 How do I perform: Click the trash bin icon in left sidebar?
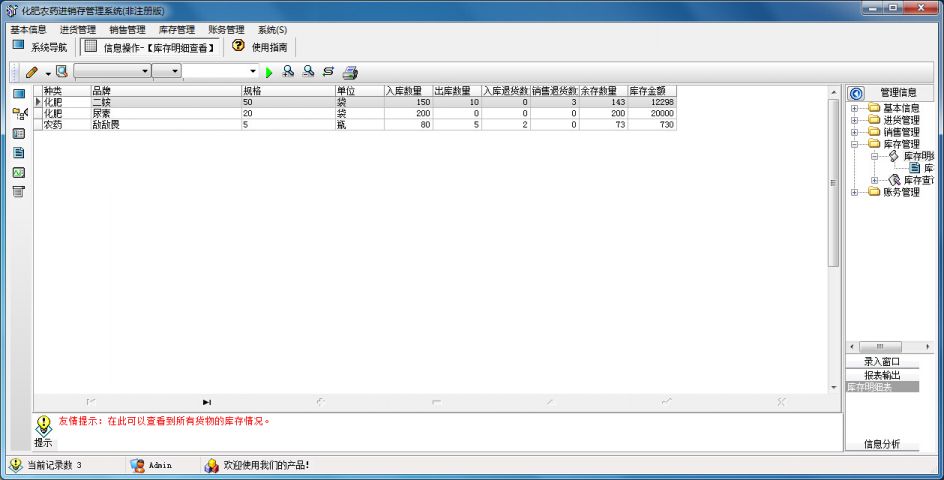coord(18,191)
